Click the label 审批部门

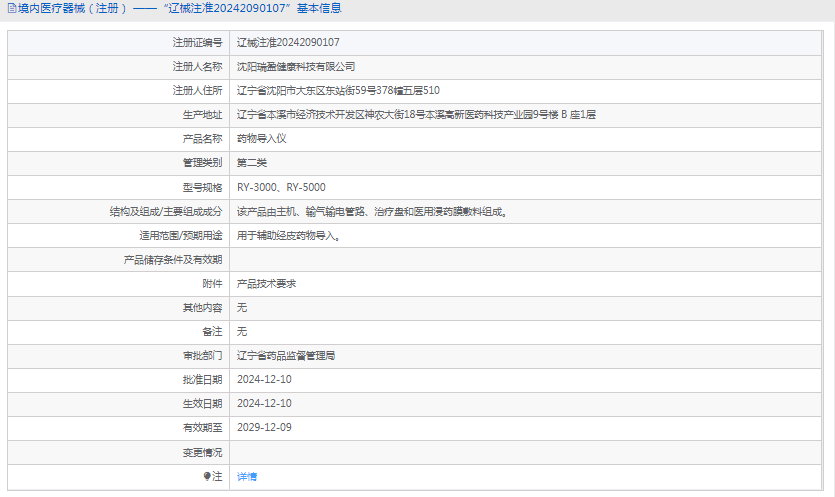point(202,356)
